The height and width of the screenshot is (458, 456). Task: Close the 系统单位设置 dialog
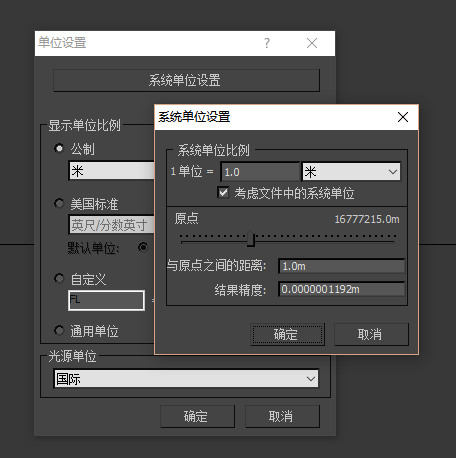coord(403,117)
